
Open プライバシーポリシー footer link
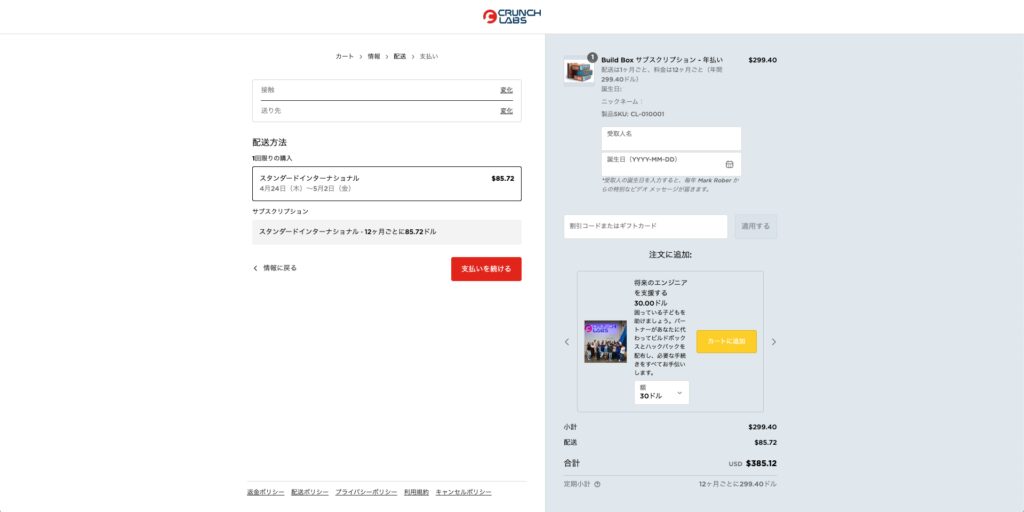coord(366,492)
